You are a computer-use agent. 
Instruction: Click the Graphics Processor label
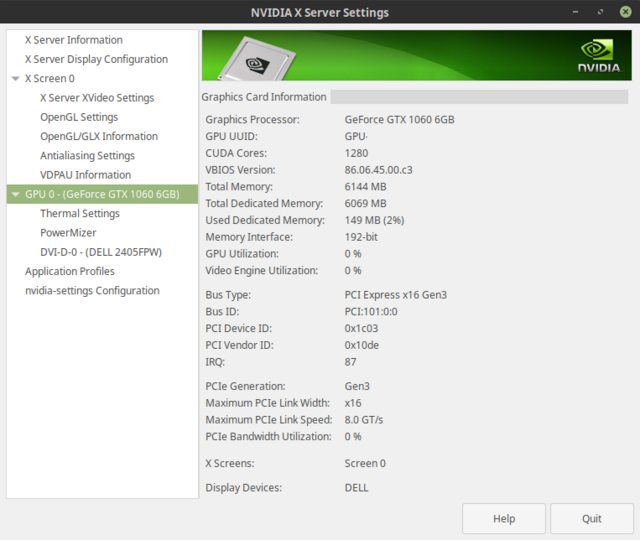(252, 120)
